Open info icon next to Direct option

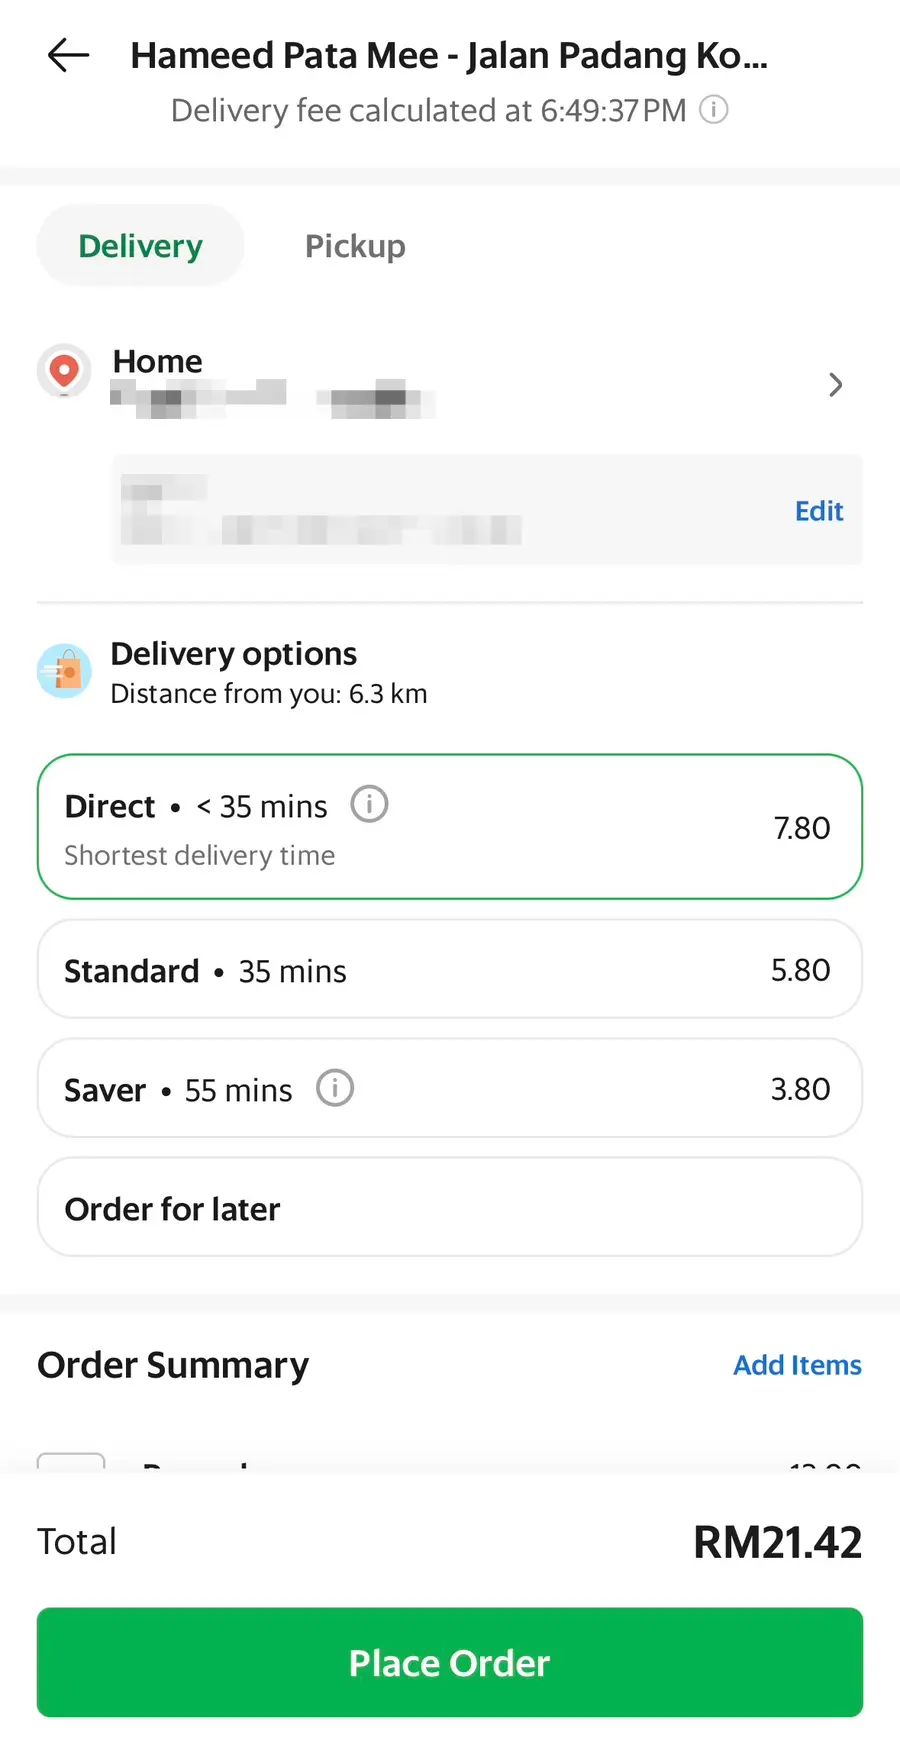(x=369, y=804)
